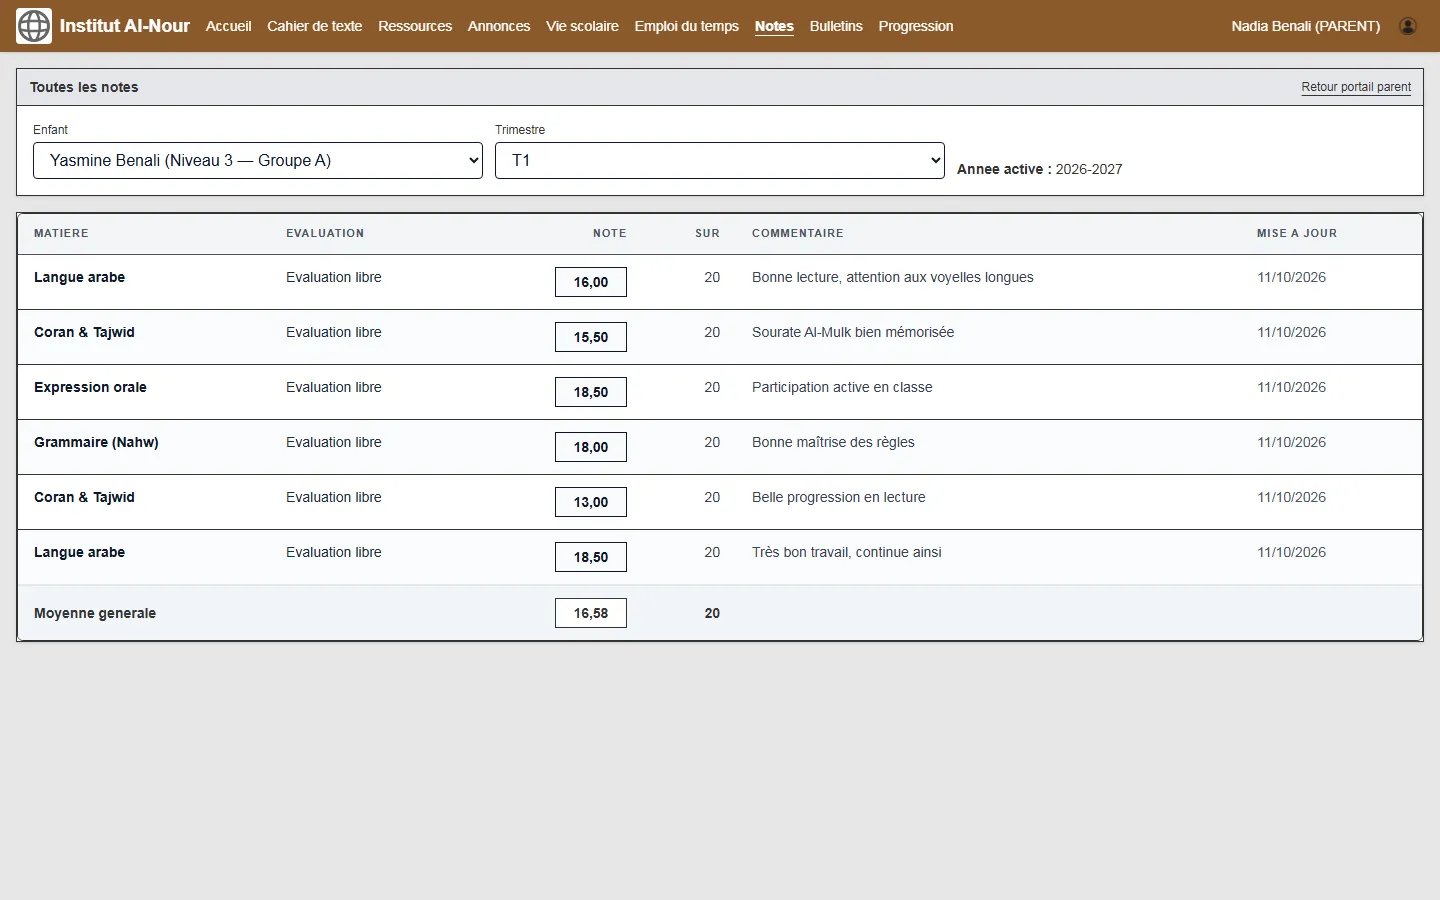
Task: Go to Progression page
Action: pos(916,26)
